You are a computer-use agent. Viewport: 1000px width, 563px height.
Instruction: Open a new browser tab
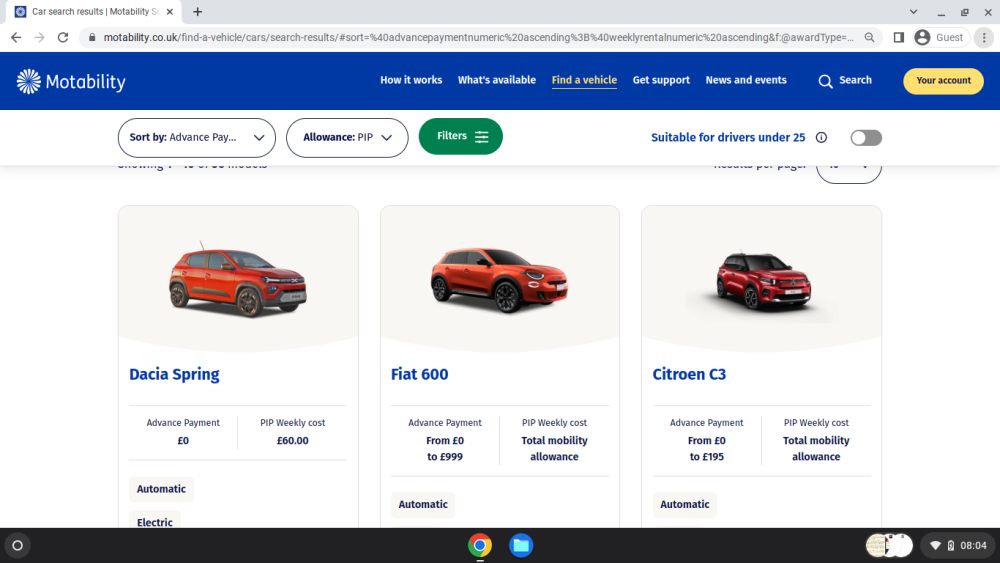(x=198, y=11)
